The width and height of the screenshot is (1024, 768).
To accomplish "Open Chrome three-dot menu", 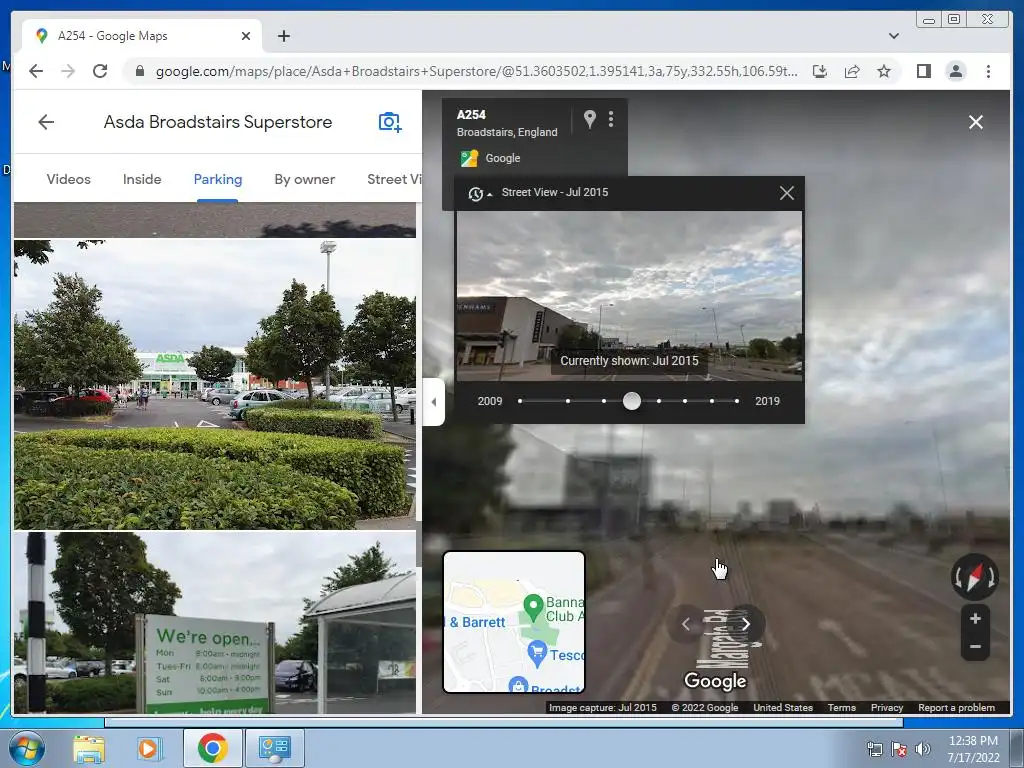I will point(988,71).
